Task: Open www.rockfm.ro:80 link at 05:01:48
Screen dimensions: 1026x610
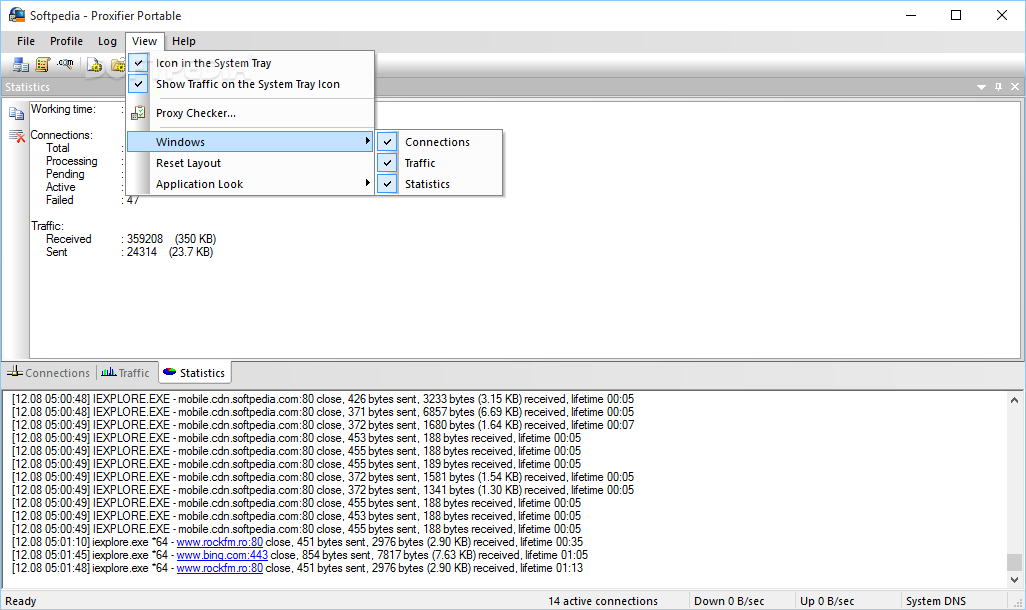Action: coord(220,568)
